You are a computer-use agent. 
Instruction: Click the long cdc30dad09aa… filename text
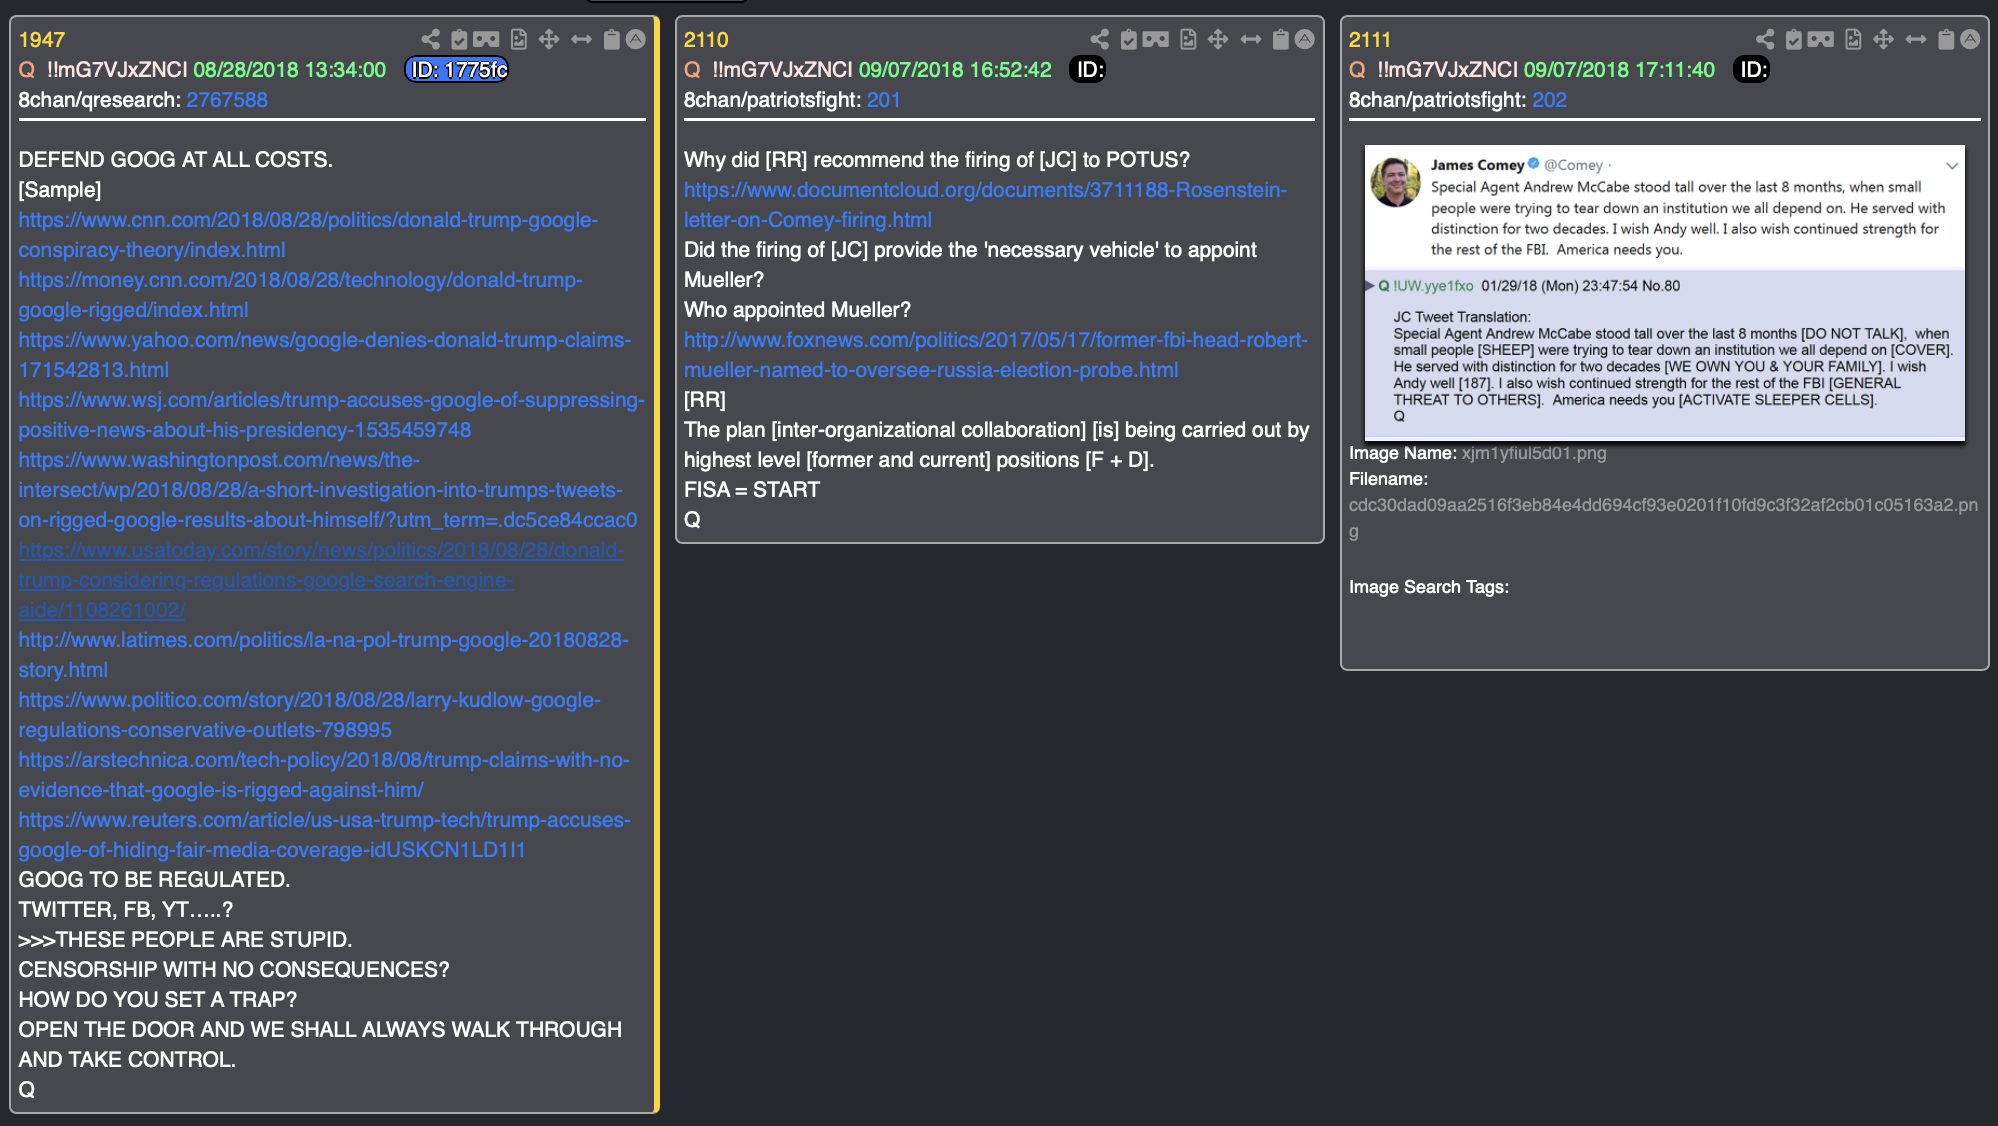tap(1663, 518)
